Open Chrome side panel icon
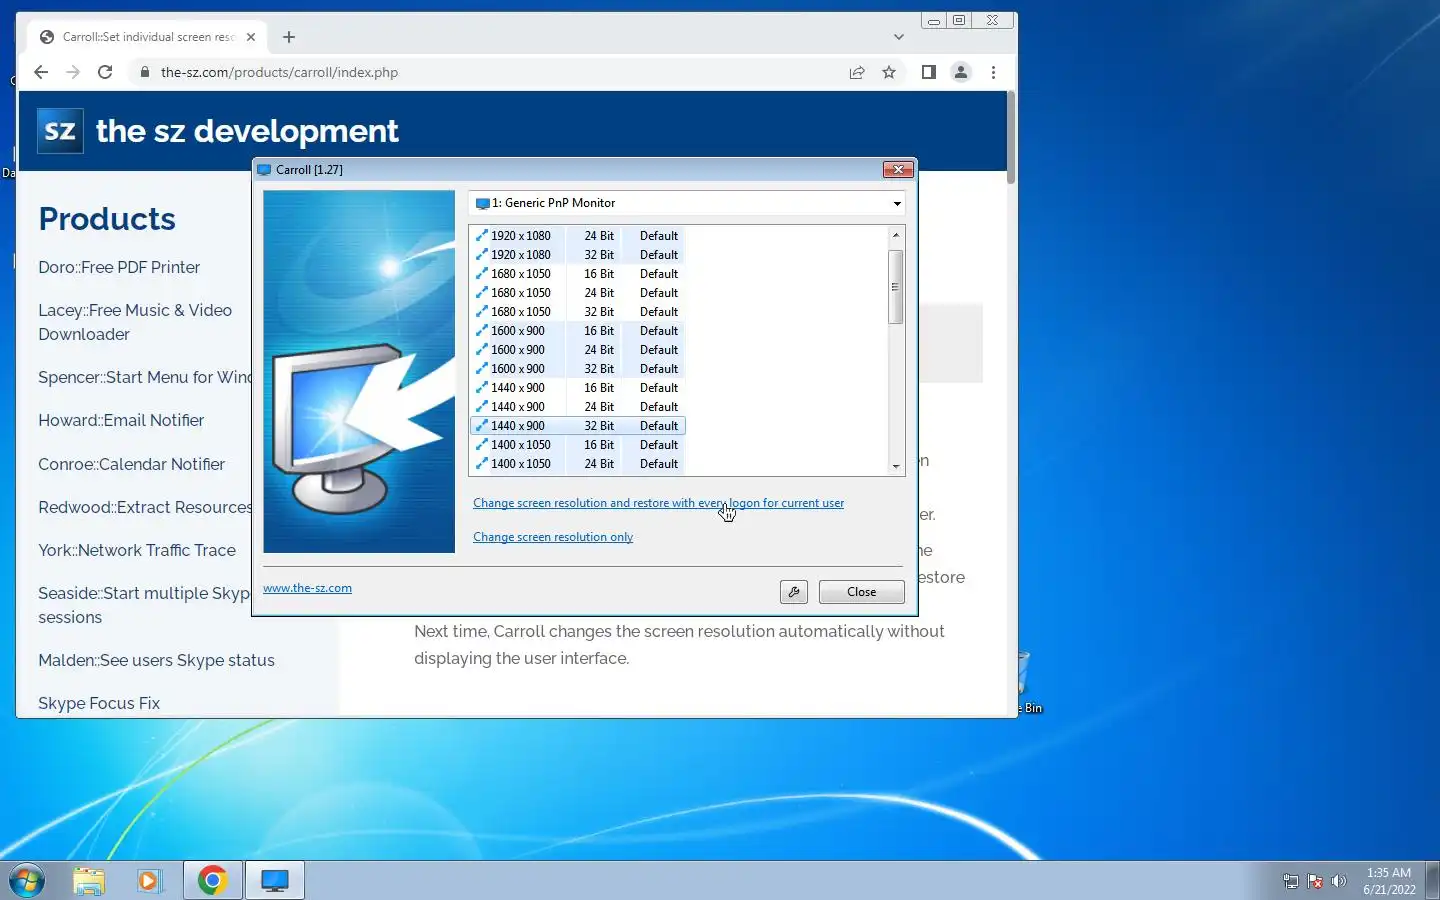The image size is (1440, 900). pos(928,72)
